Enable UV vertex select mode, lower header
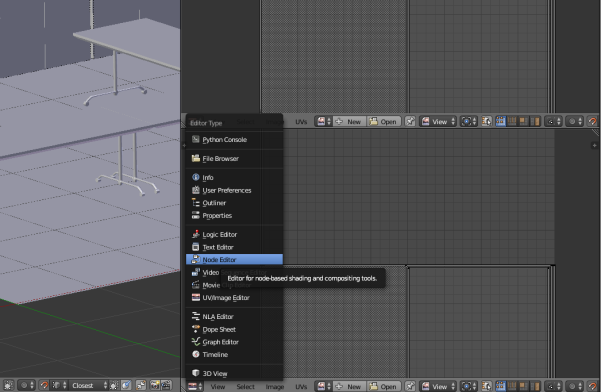Viewport: 601px width, 392px height. (x=501, y=386)
